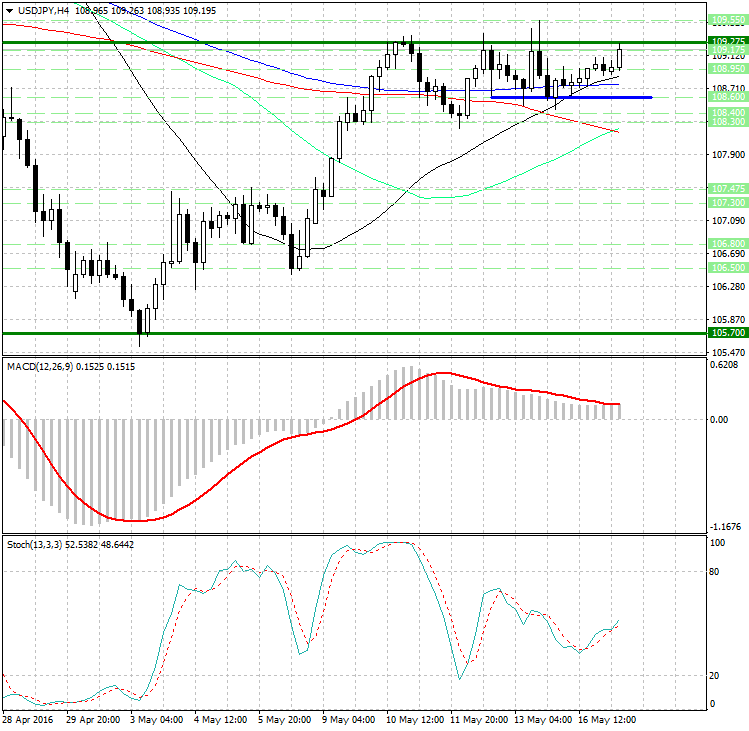This screenshot has height=731, width=749.
Task: Select the 106.500 price level label
Action: (x=728, y=268)
